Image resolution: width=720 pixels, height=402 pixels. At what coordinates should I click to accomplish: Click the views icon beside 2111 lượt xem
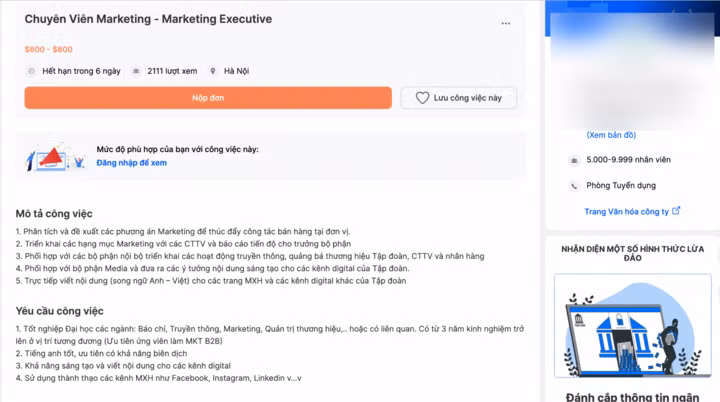pos(136,71)
